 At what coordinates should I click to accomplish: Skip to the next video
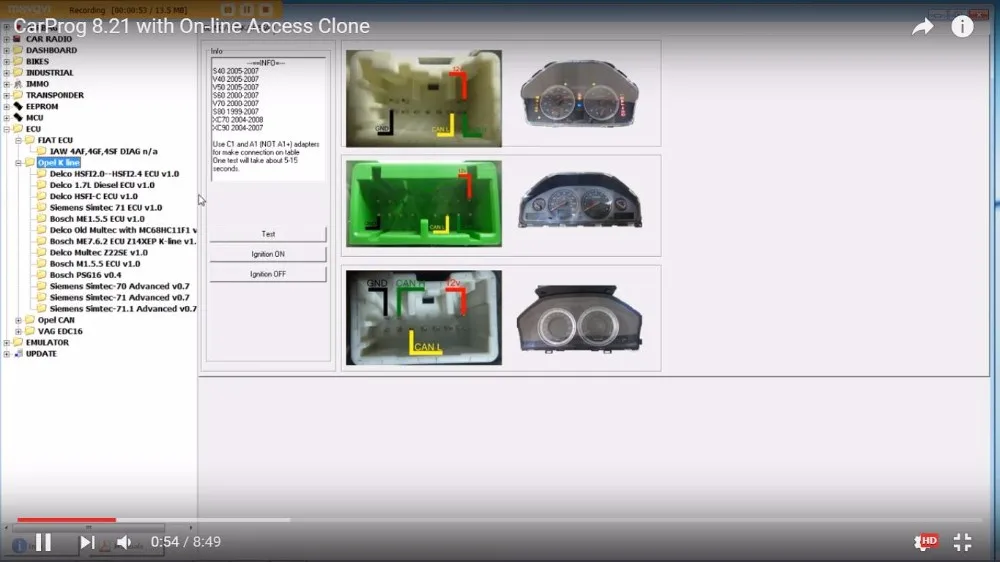(87, 542)
